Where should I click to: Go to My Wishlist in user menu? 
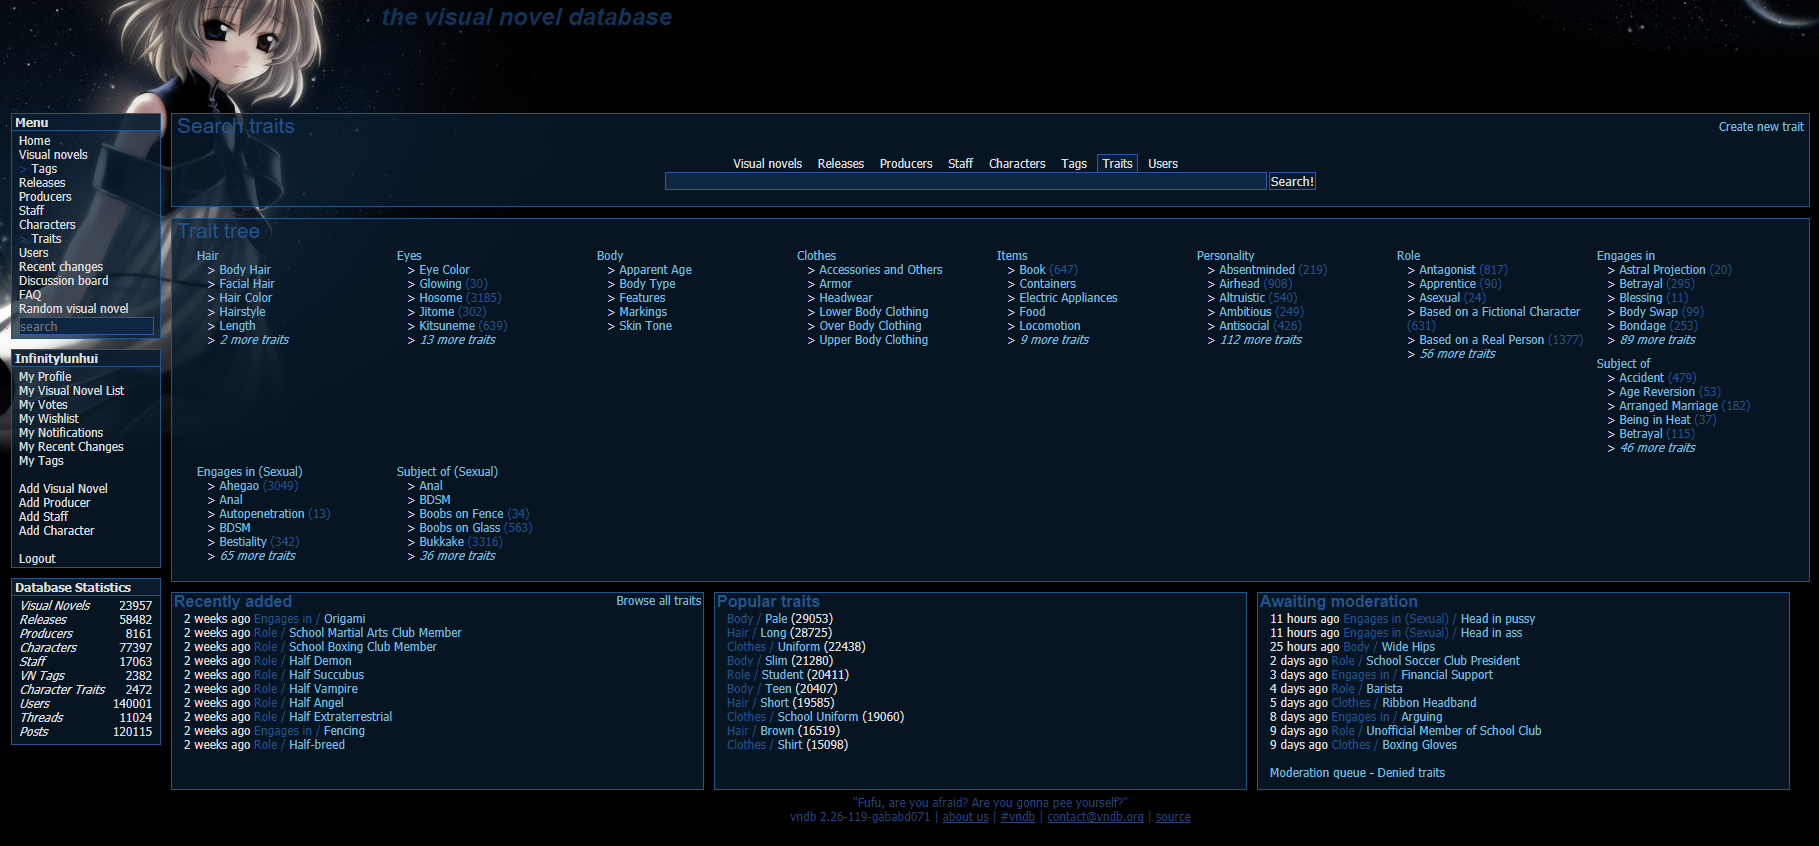click(48, 419)
